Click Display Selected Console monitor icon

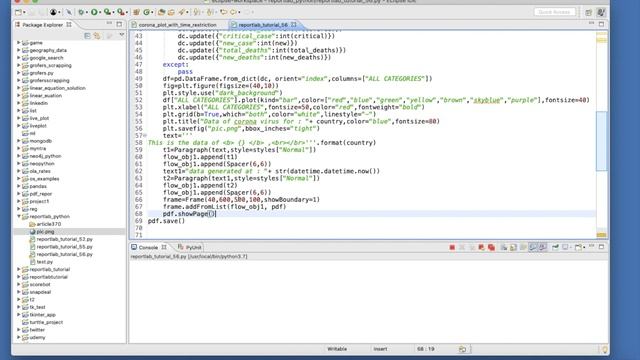pyautogui.click(x=565, y=247)
